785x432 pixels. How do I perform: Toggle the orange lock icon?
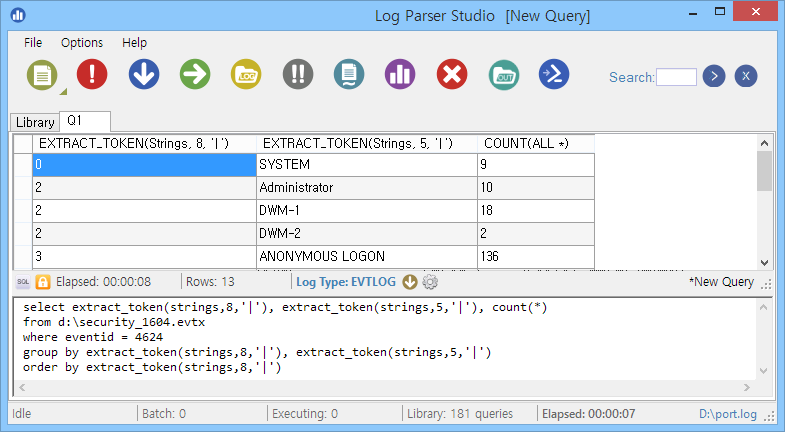(43, 282)
